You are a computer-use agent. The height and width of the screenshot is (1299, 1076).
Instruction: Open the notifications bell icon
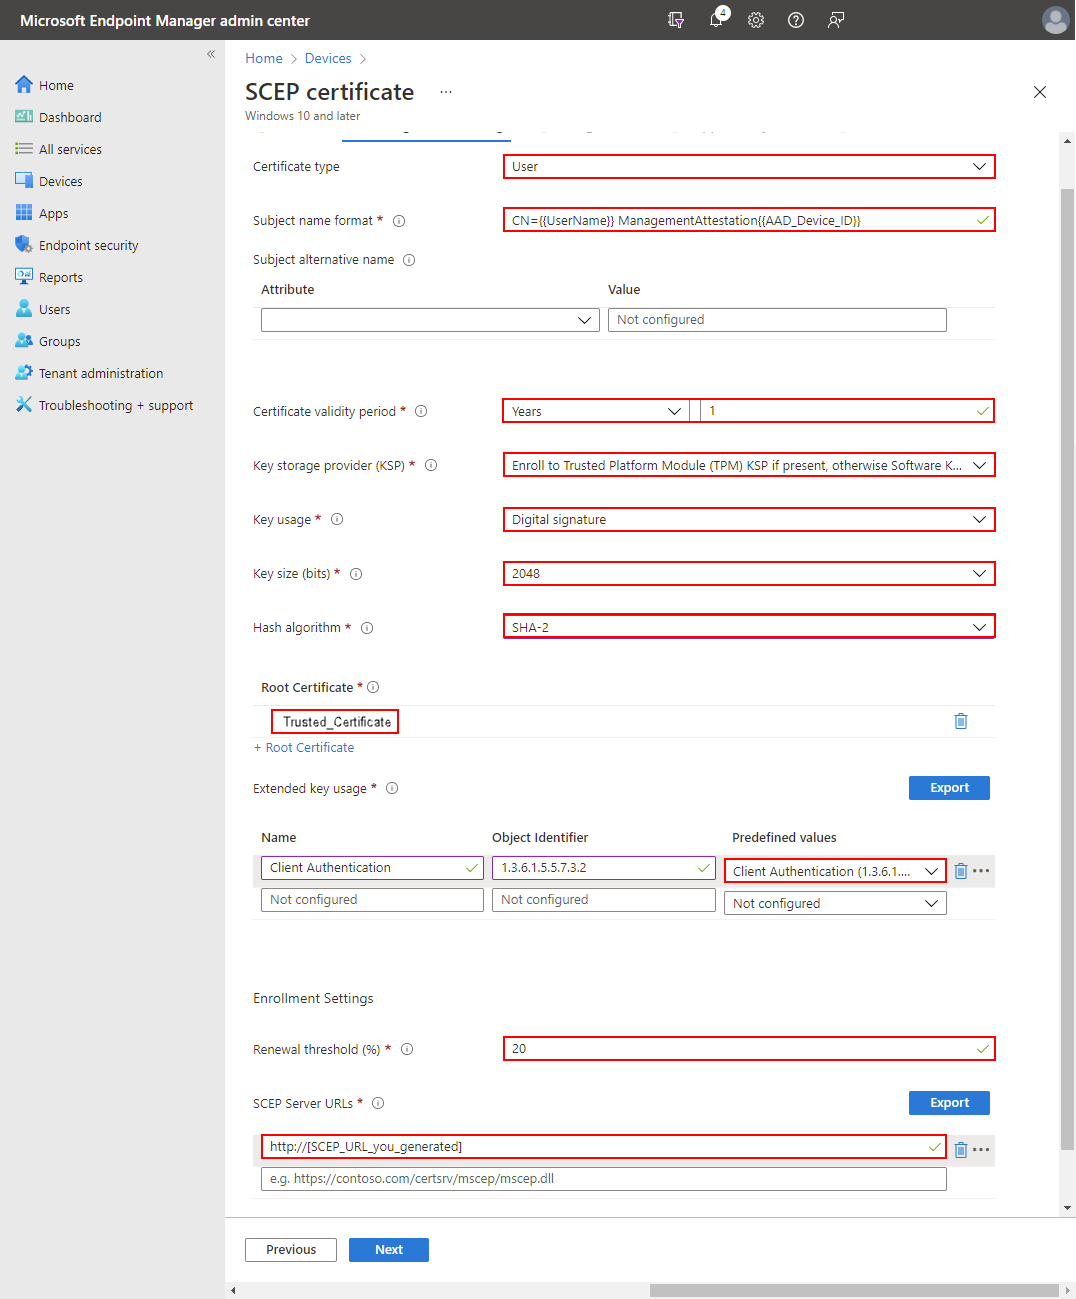(716, 20)
